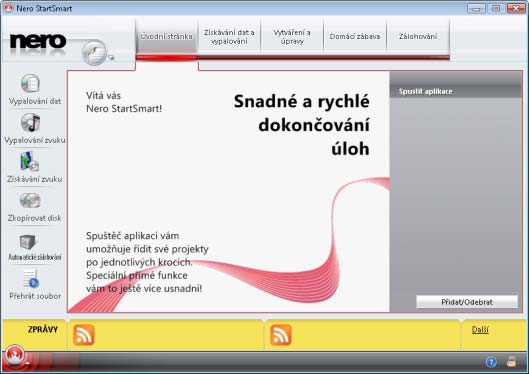Maximize the Nero StartSmart window
529x374 pixels.
pos(496,8)
